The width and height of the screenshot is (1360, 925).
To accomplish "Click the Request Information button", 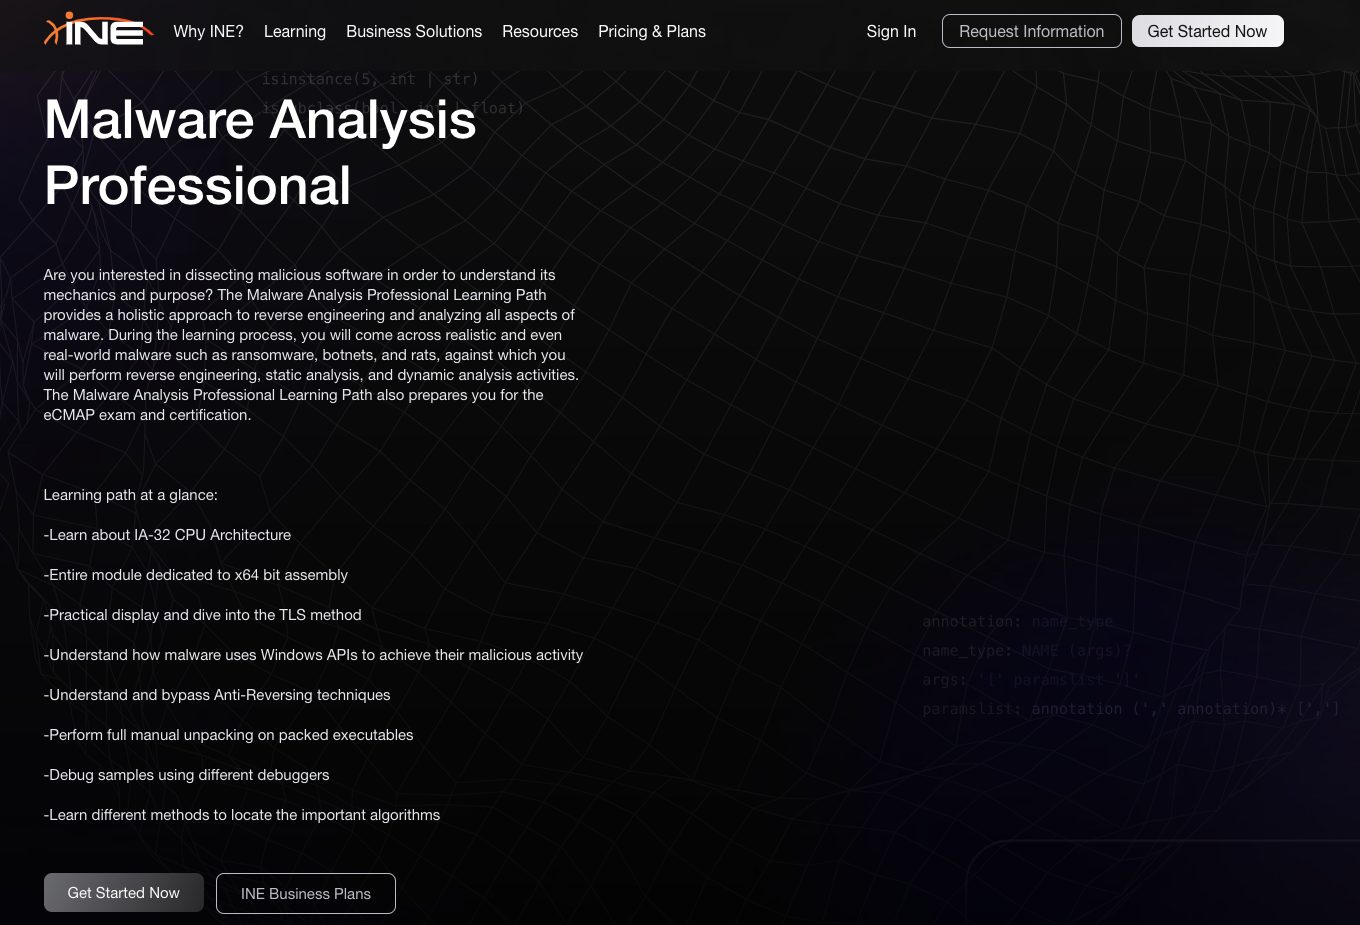I will tap(1032, 31).
